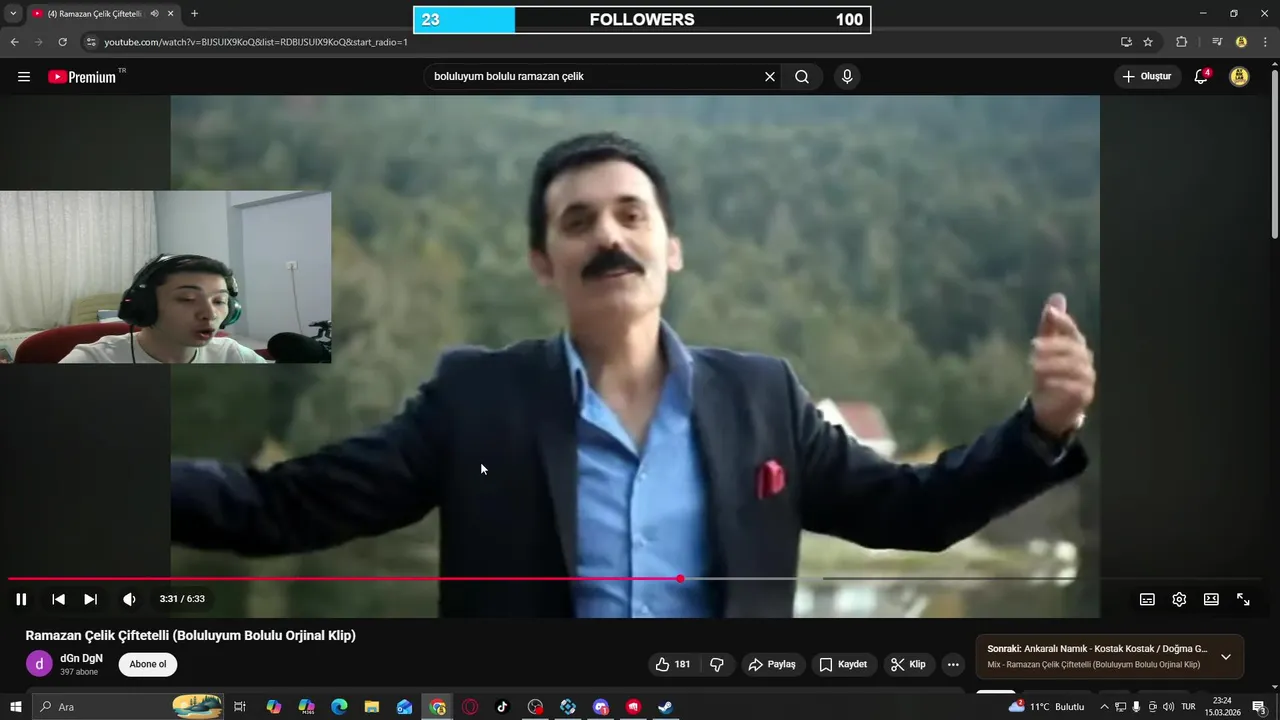Skip to next video
This screenshot has width=1280, height=720.
[x=90, y=599]
